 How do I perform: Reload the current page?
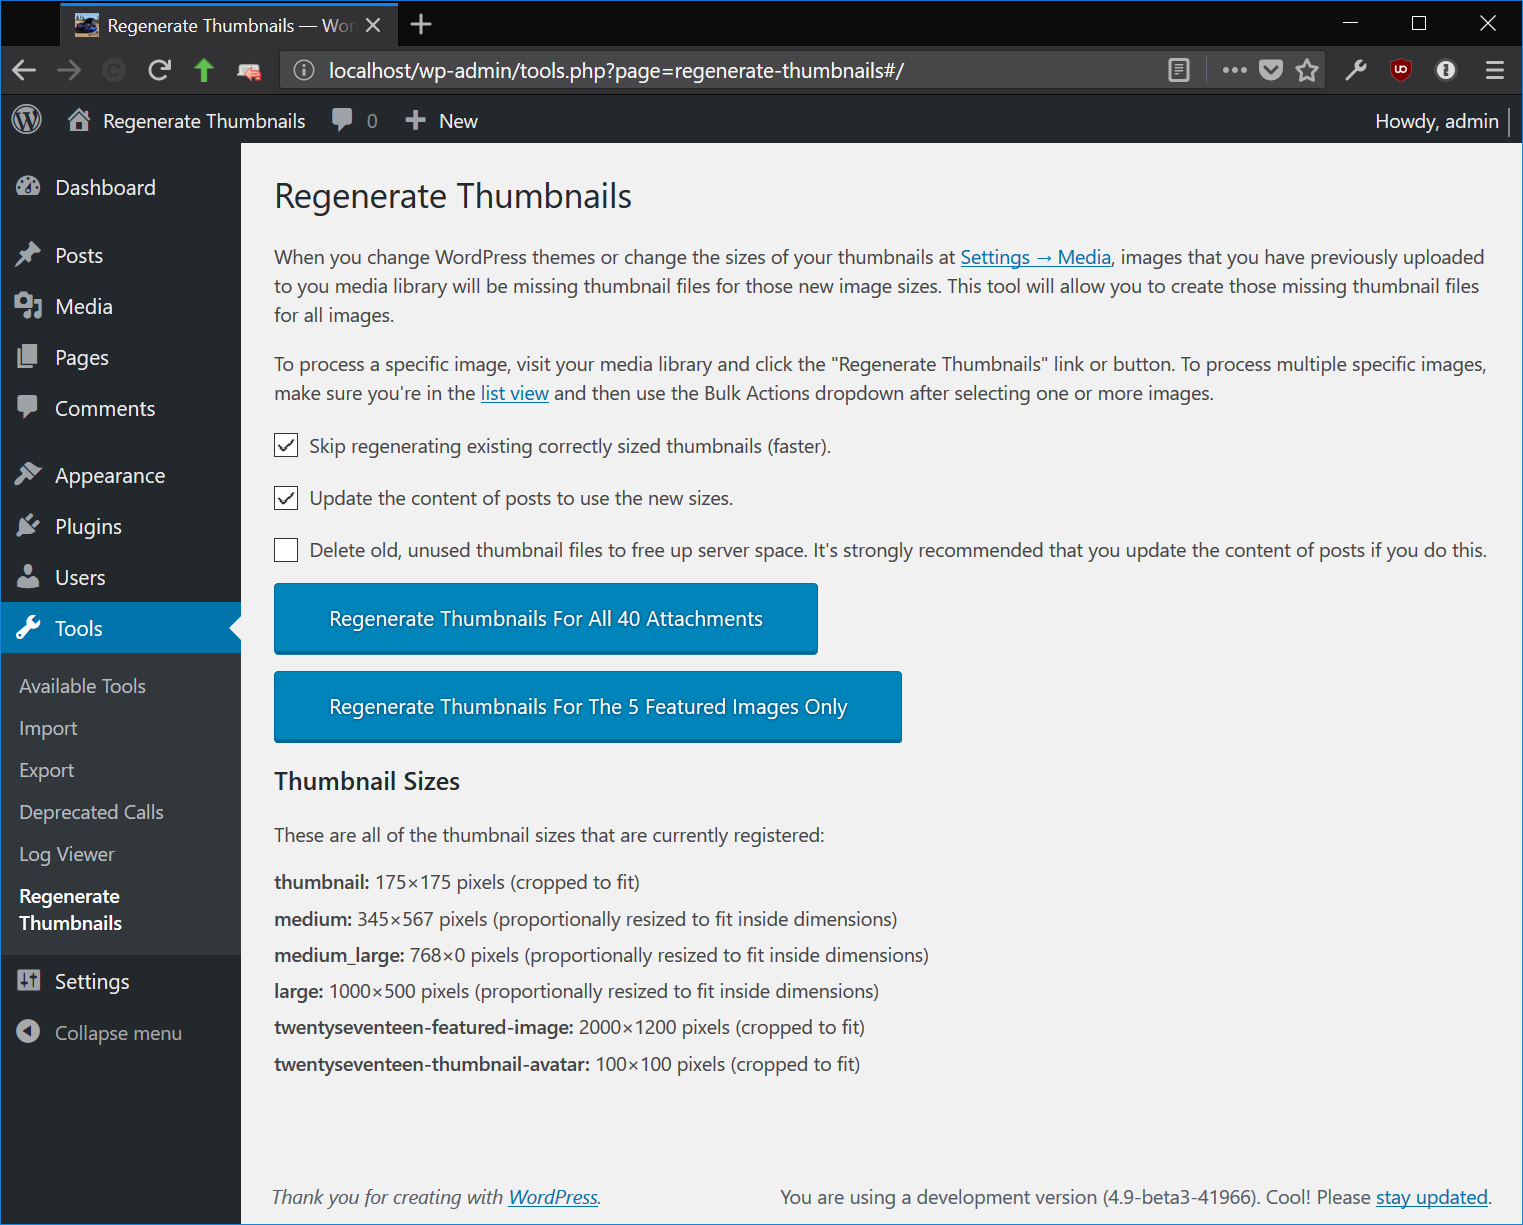tap(159, 70)
